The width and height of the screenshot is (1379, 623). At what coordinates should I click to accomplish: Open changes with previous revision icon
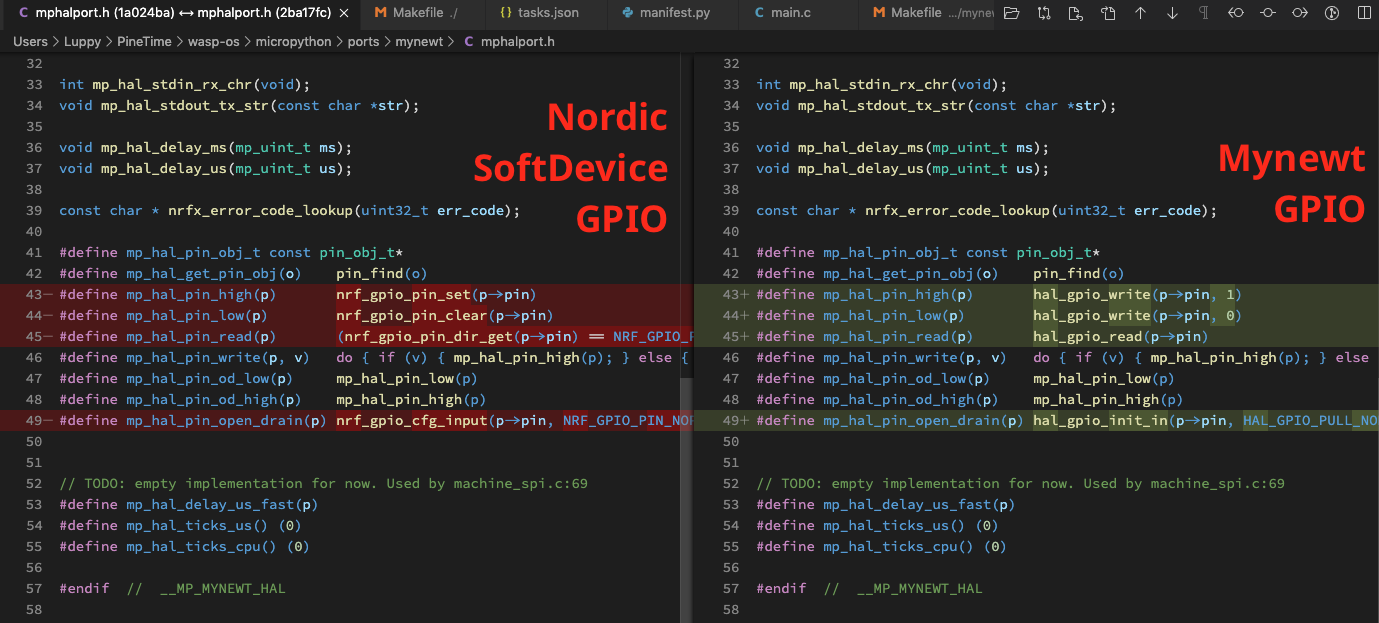[x=1076, y=14]
